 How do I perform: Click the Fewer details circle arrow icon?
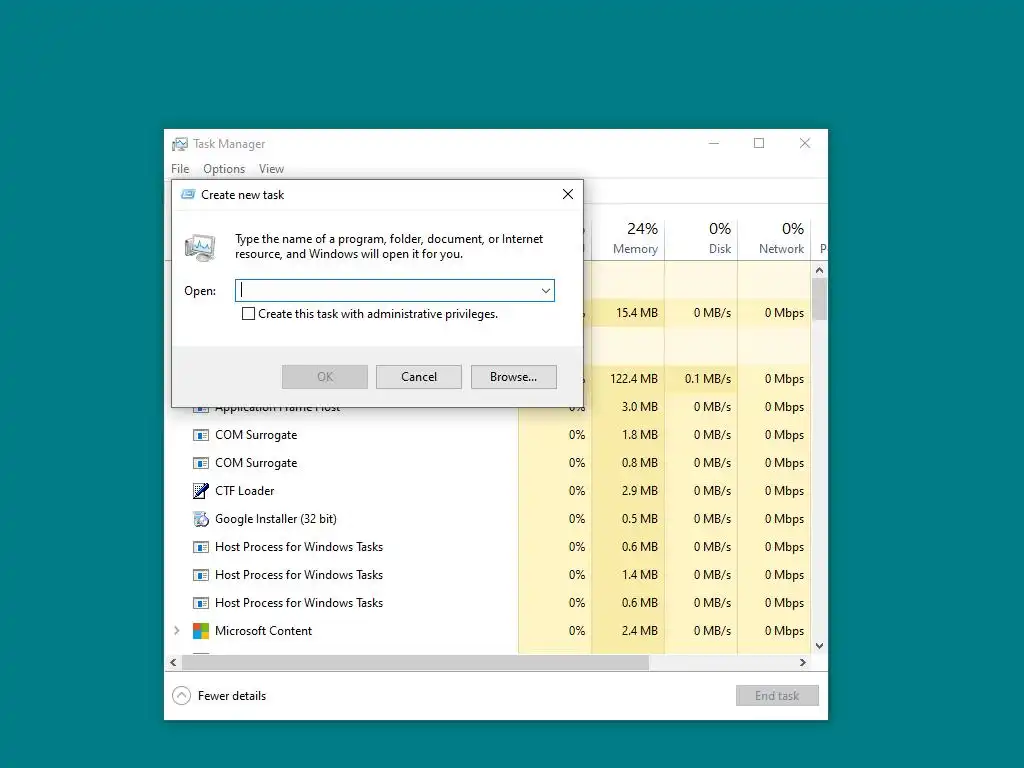(182, 696)
